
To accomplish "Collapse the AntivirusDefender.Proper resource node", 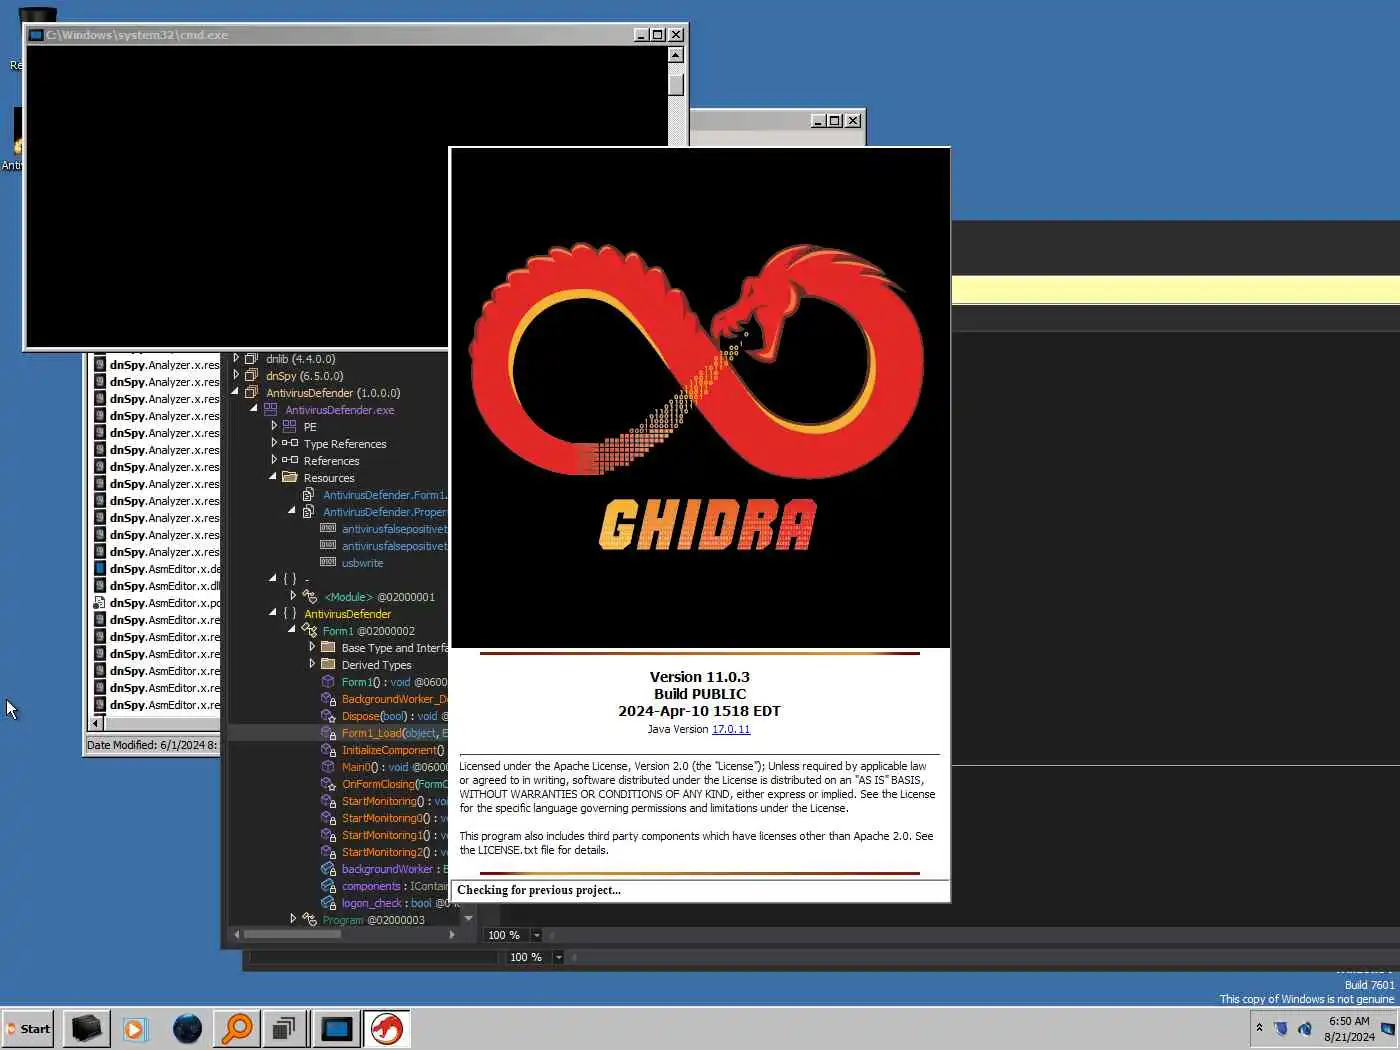I will tap(292, 511).
